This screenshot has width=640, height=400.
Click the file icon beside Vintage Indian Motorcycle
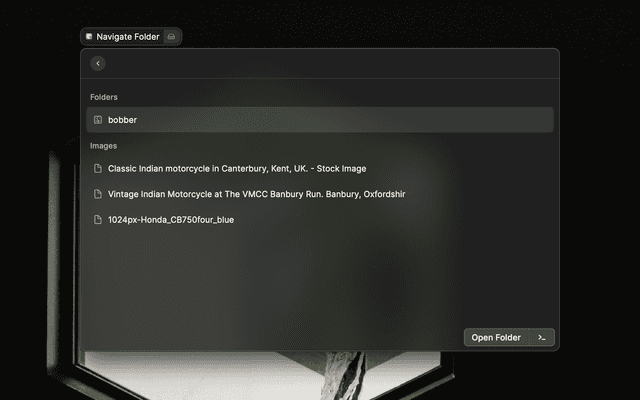pos(98,194)
